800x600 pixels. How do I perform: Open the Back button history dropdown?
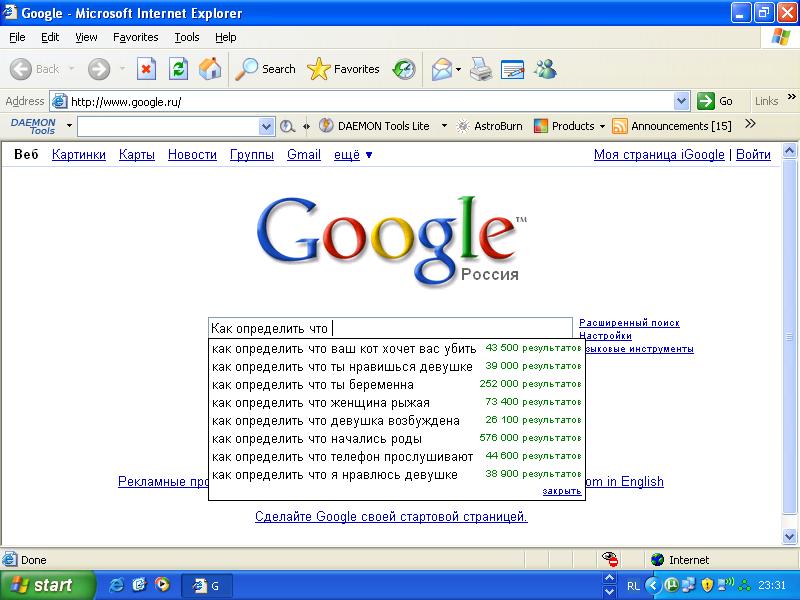click(71, 69)
